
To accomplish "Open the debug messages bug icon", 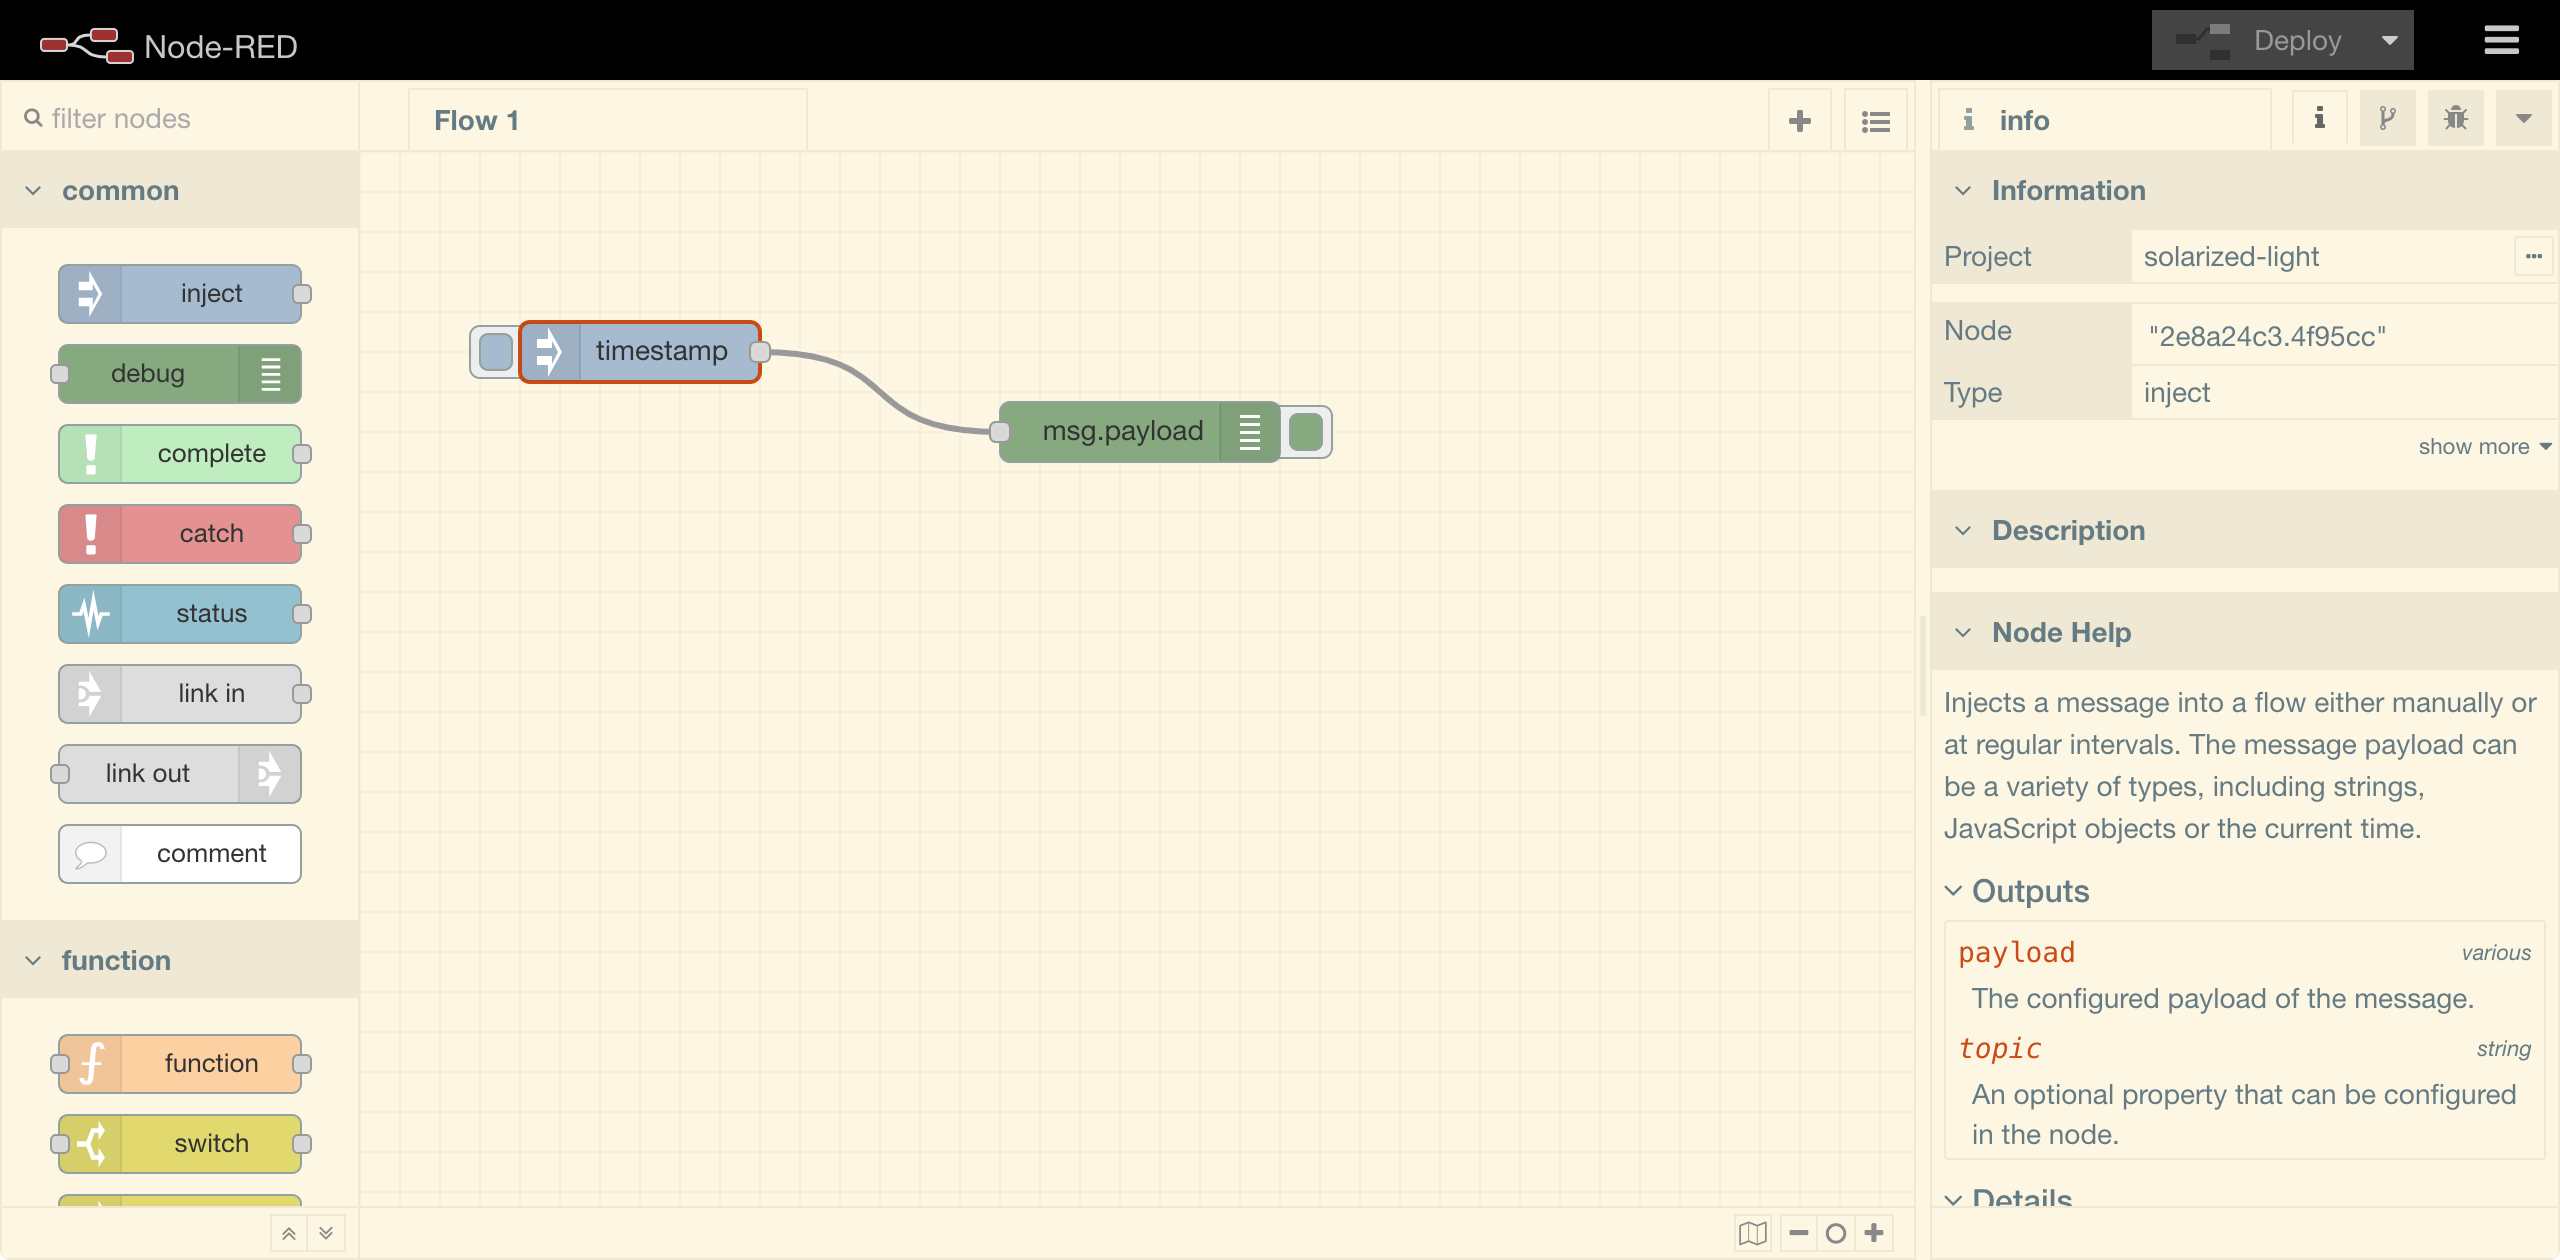I will point(2455,119).
